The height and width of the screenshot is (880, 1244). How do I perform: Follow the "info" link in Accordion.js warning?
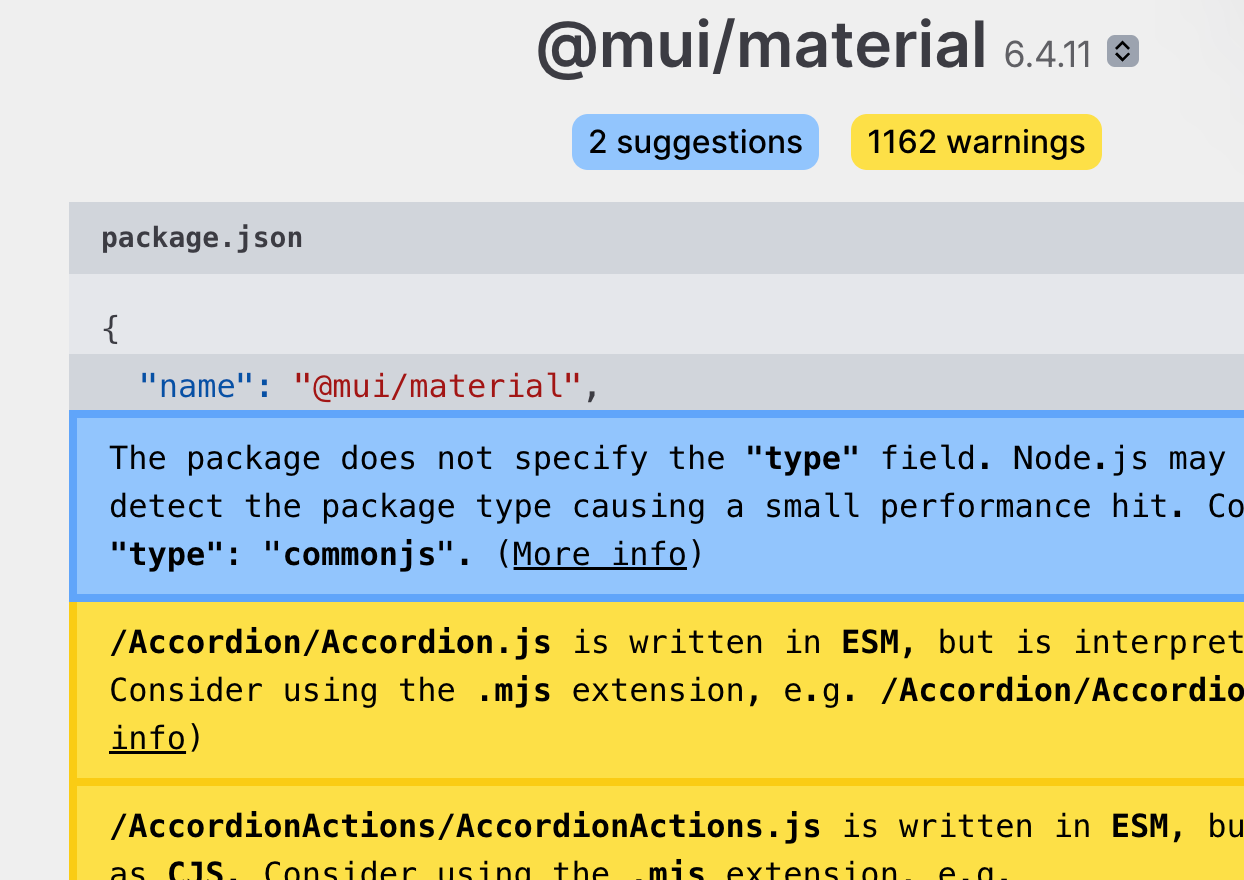coord(147,738)
